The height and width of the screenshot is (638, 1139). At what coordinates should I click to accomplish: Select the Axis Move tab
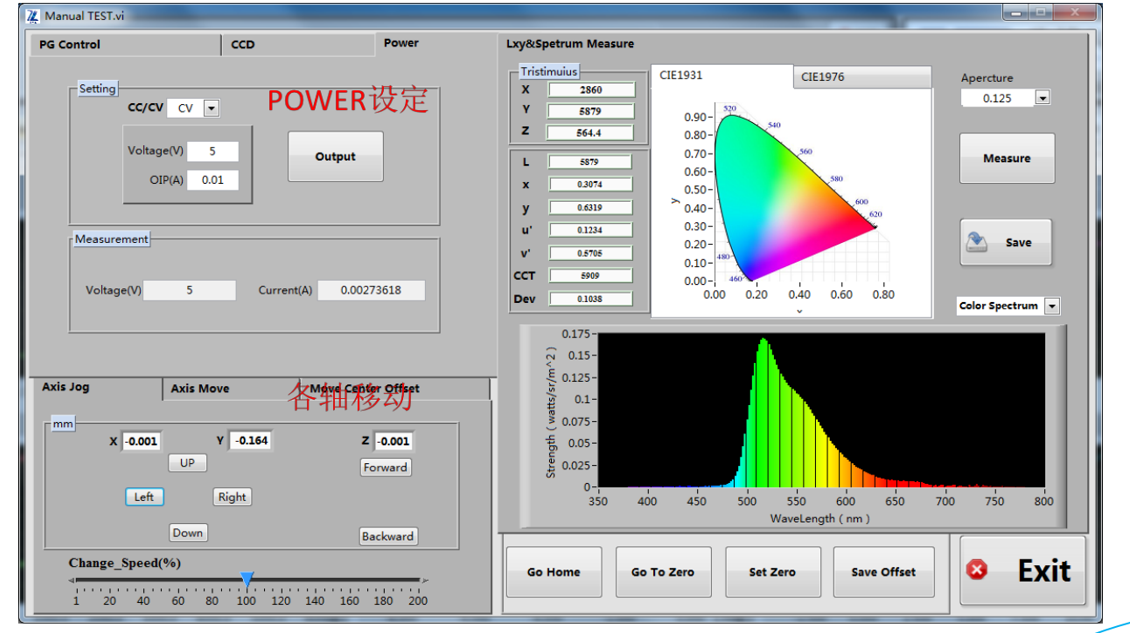click(x=200, y=389)
